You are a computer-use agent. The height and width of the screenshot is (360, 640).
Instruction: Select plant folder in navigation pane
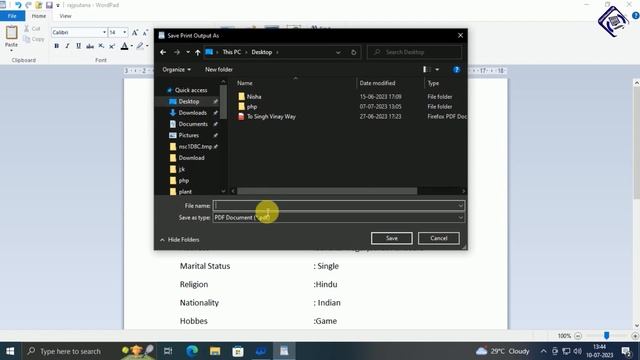point(184,191)
